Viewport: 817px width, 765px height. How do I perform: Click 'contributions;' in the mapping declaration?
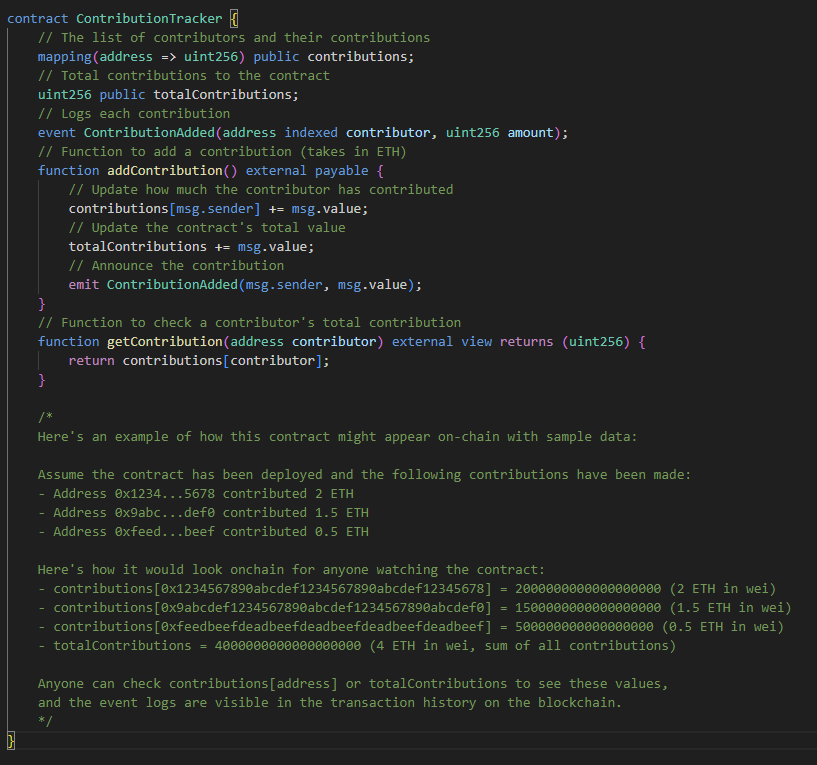pyautogui.click(x=361, y=57)
